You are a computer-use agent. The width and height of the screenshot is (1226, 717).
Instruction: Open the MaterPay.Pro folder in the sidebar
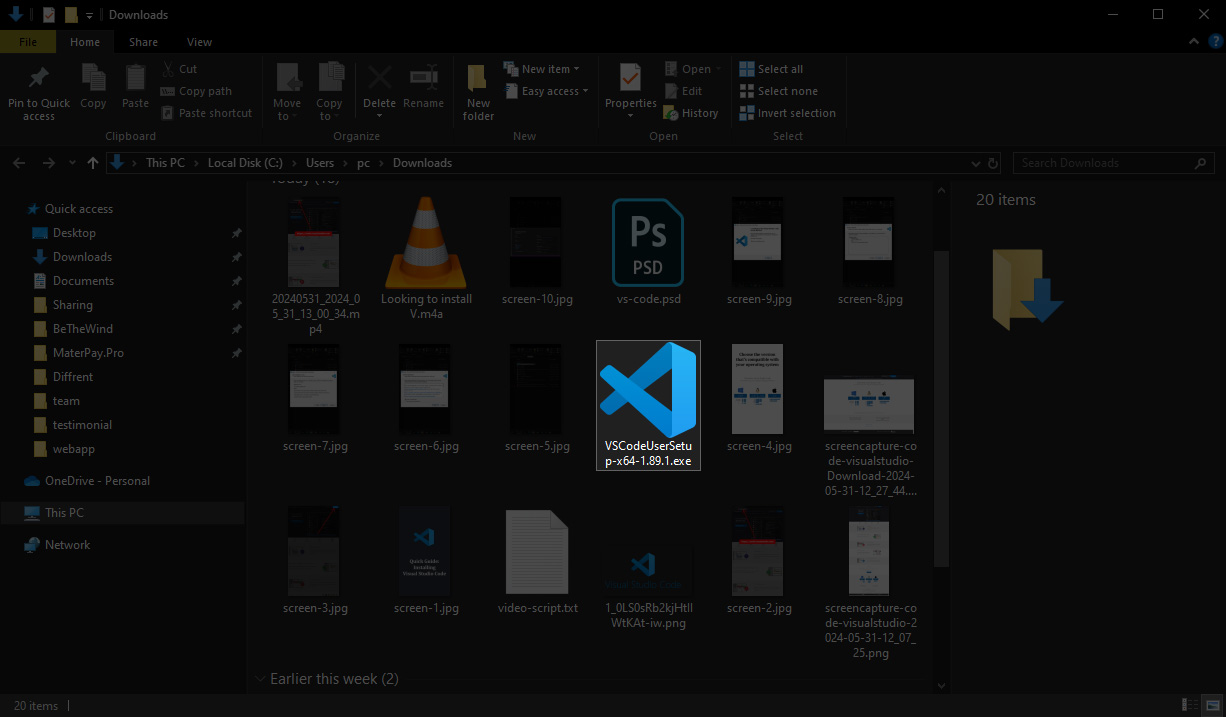point(88,353)
